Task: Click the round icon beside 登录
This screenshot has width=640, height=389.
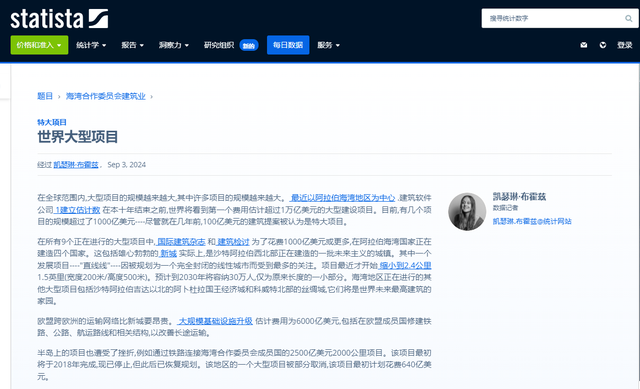Action: (603, 45)
